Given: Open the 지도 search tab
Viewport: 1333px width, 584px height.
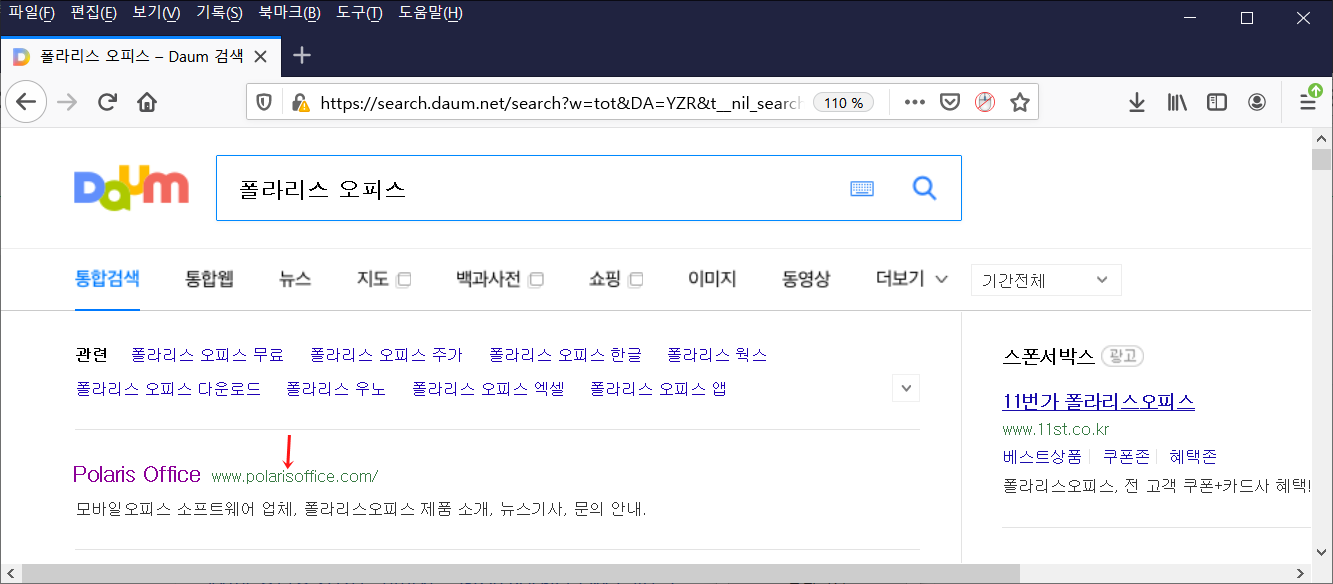Looking at the screenshot, I should coord(383,279).
